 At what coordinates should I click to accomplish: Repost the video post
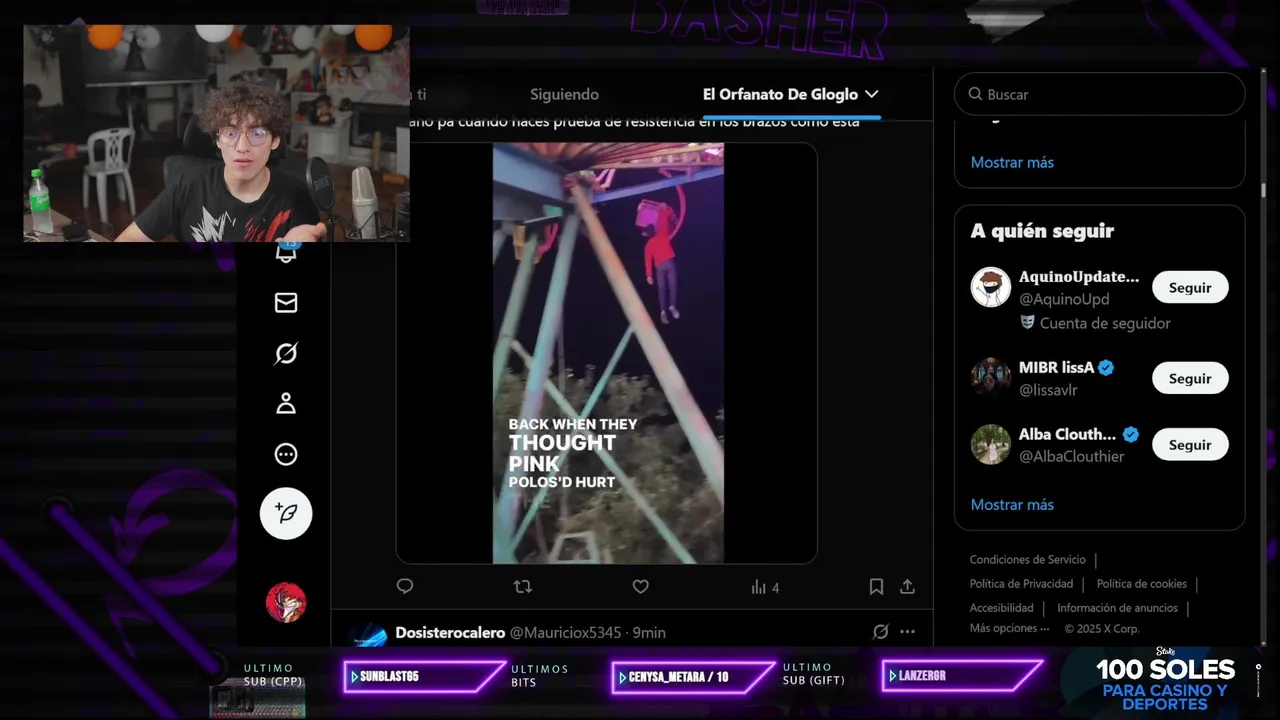click(523, 587)
